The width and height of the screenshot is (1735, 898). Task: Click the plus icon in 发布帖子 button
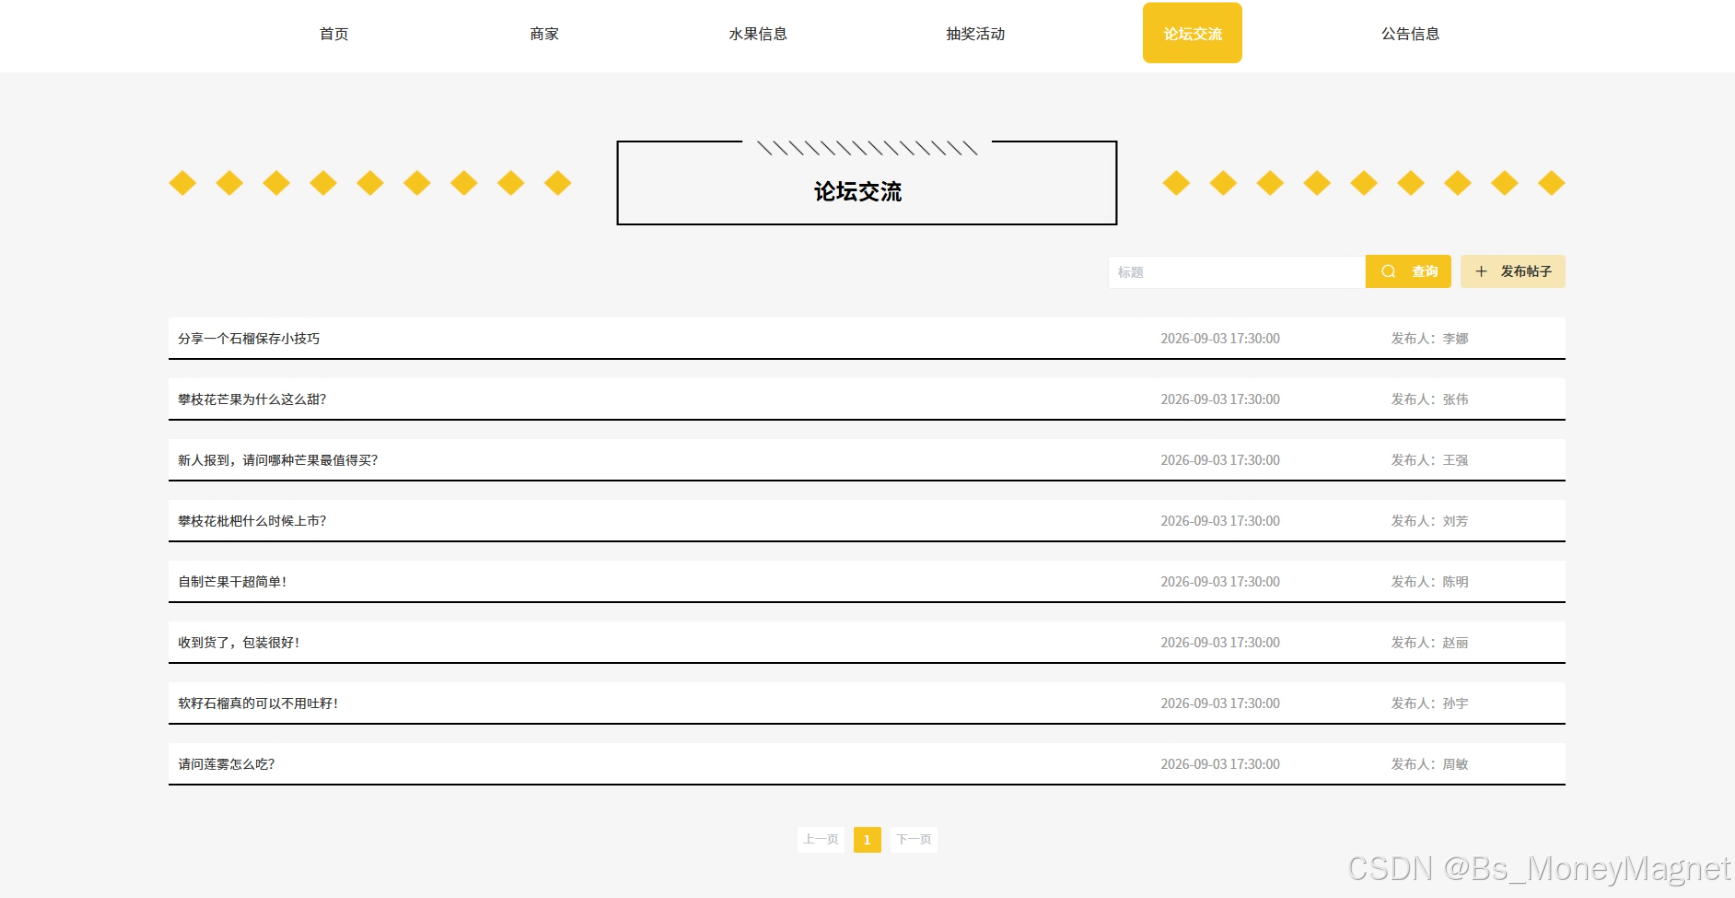tap(1481, 271)
